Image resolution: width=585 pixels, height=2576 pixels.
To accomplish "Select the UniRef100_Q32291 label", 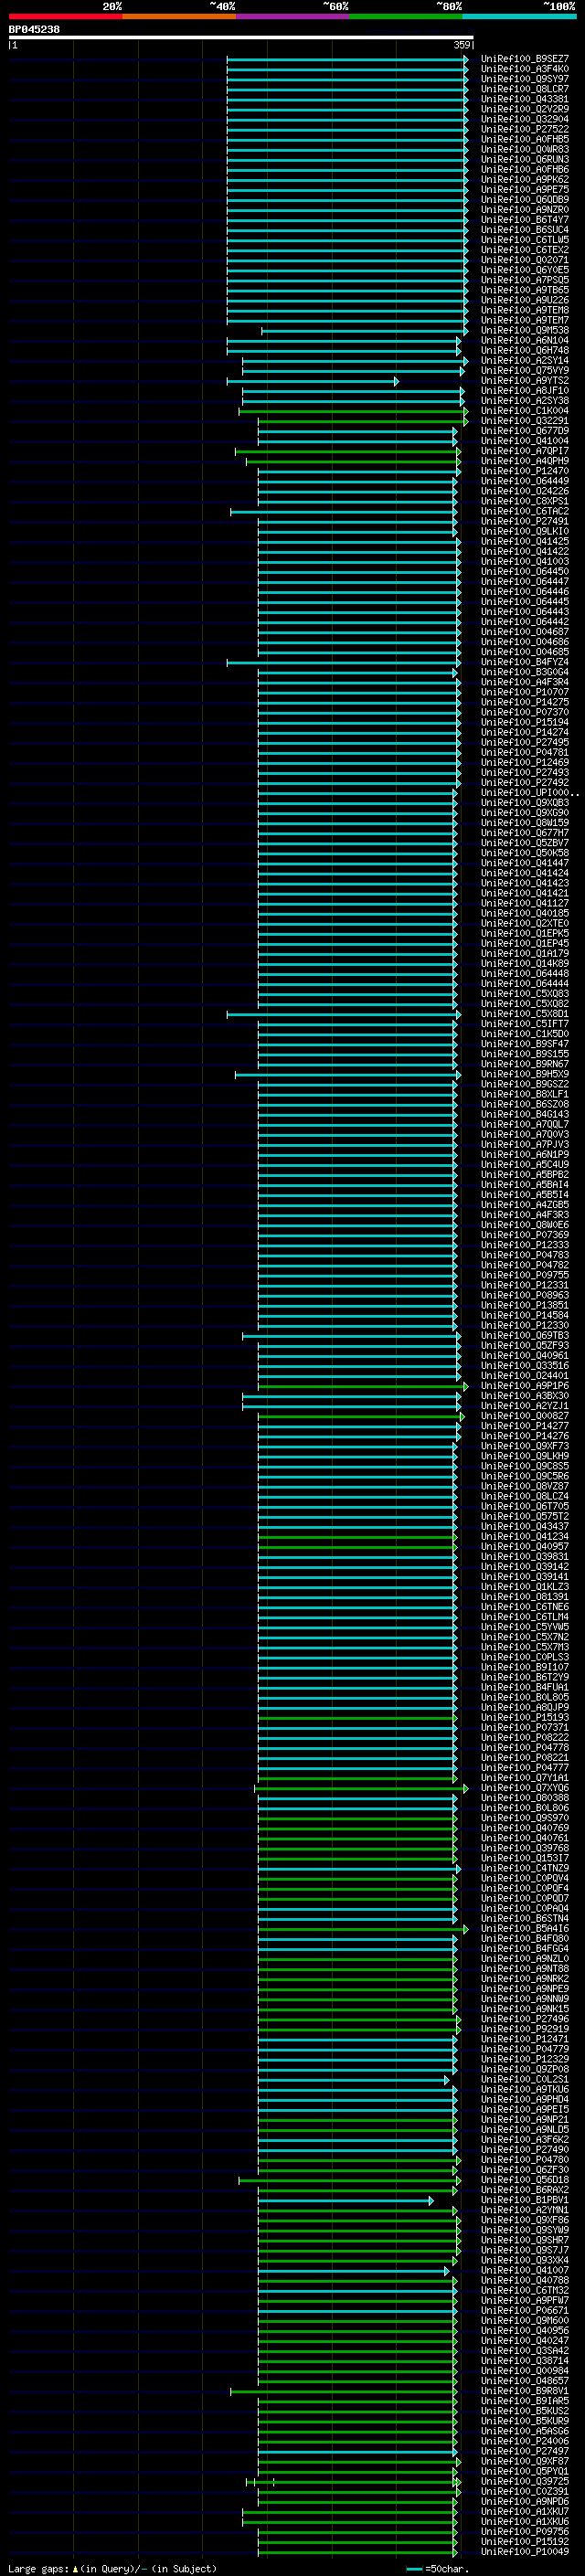I will pos(524,421).
